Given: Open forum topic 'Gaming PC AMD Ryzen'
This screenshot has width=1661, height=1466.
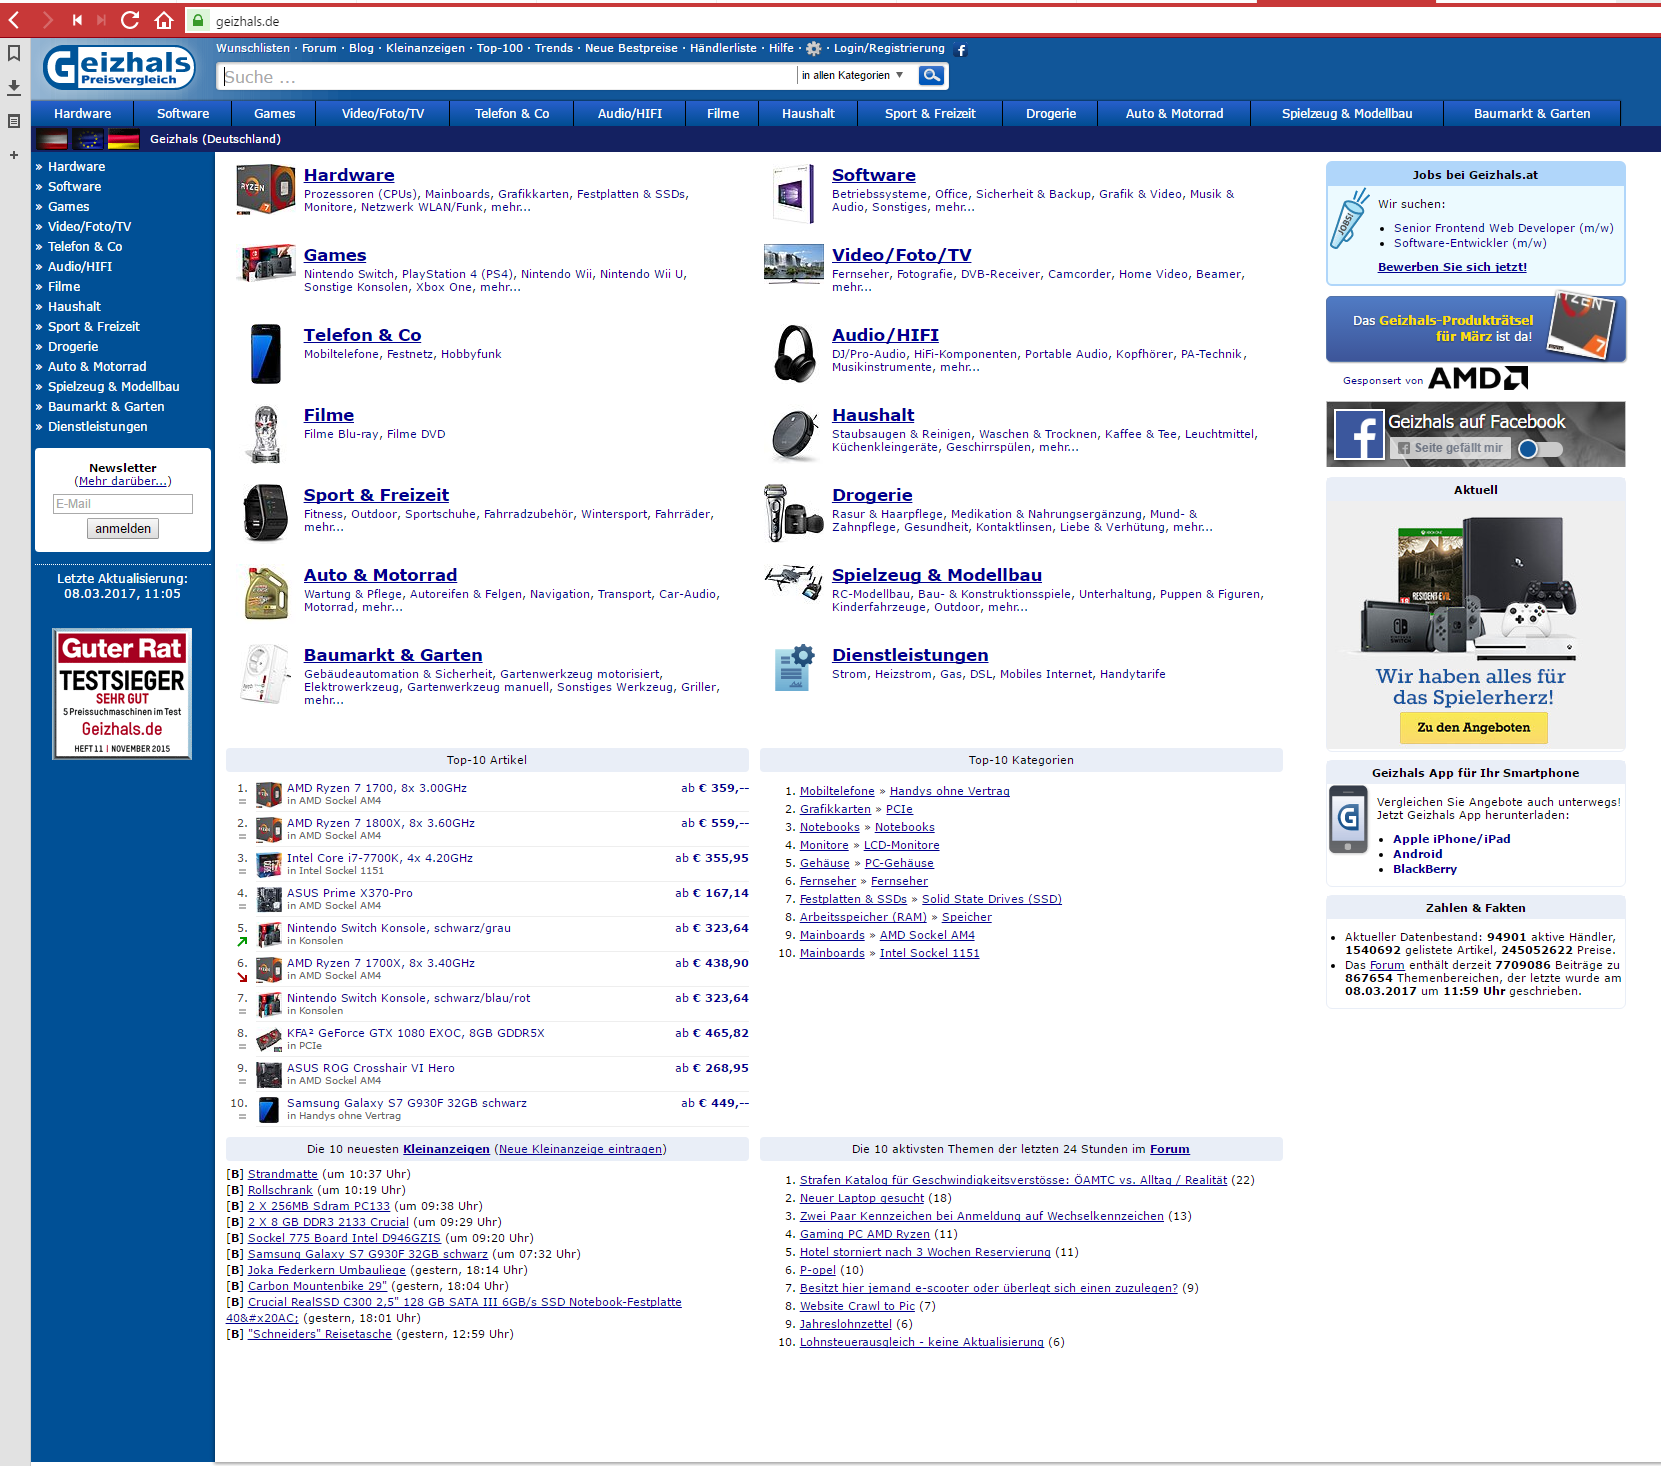Looking at the screenshot, I should click(x=864, y=1234).
